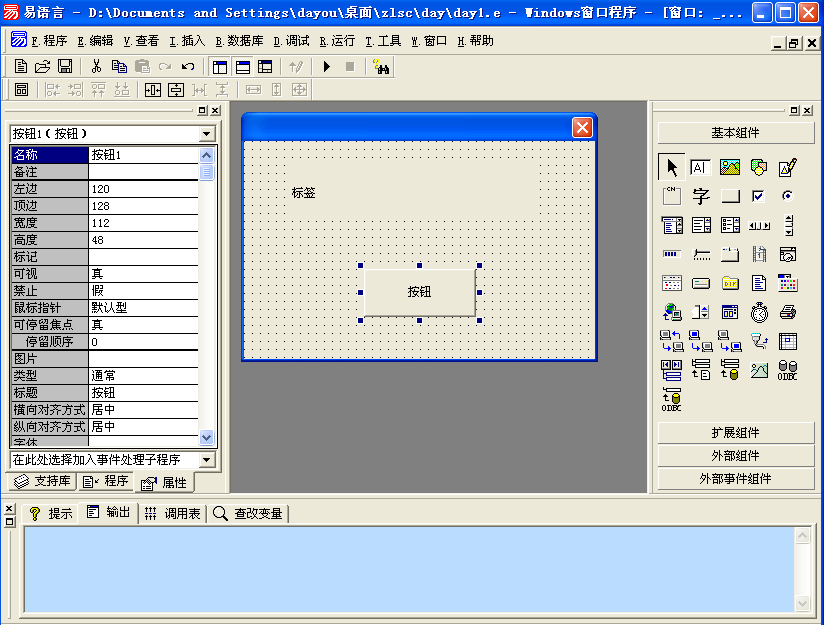Click the Cut scissors icon
The height and width of the screenshot is (625, 824).
96,67
